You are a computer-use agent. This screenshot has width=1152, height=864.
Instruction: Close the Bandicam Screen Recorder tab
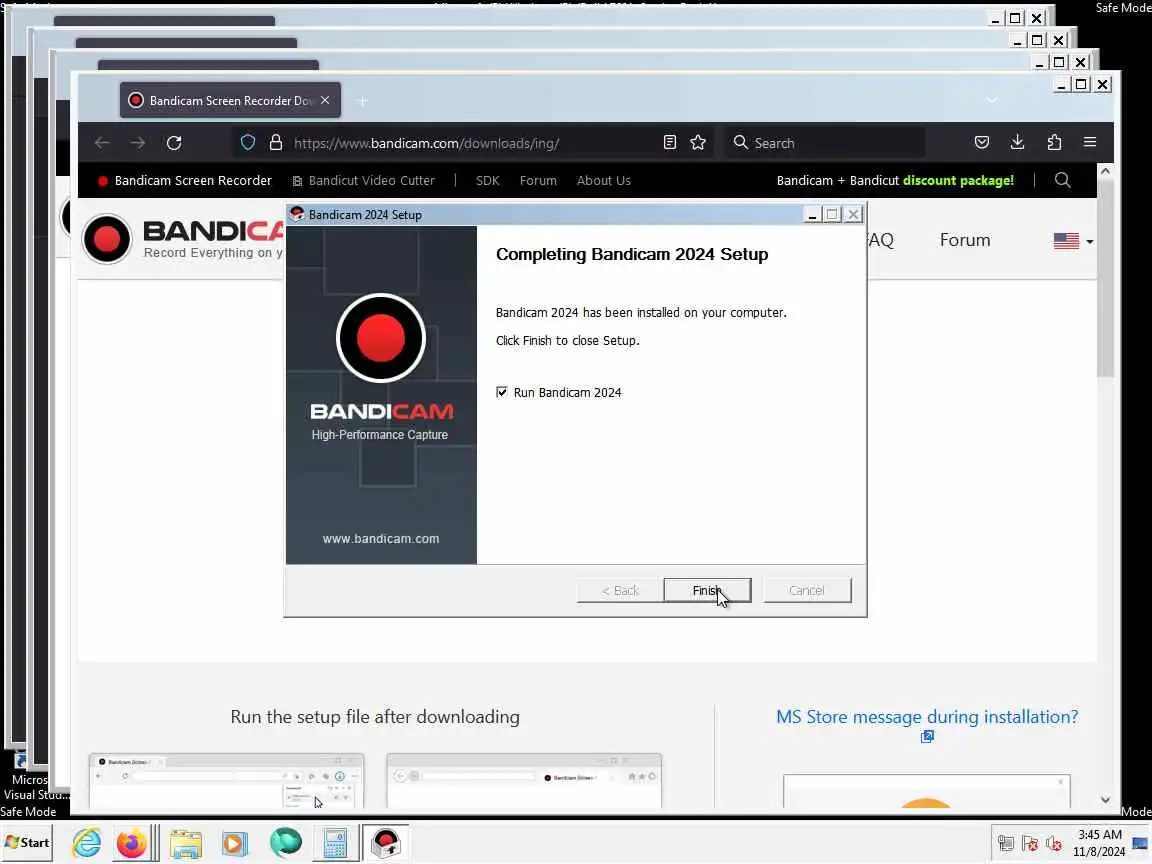click(x=325, y=100)
